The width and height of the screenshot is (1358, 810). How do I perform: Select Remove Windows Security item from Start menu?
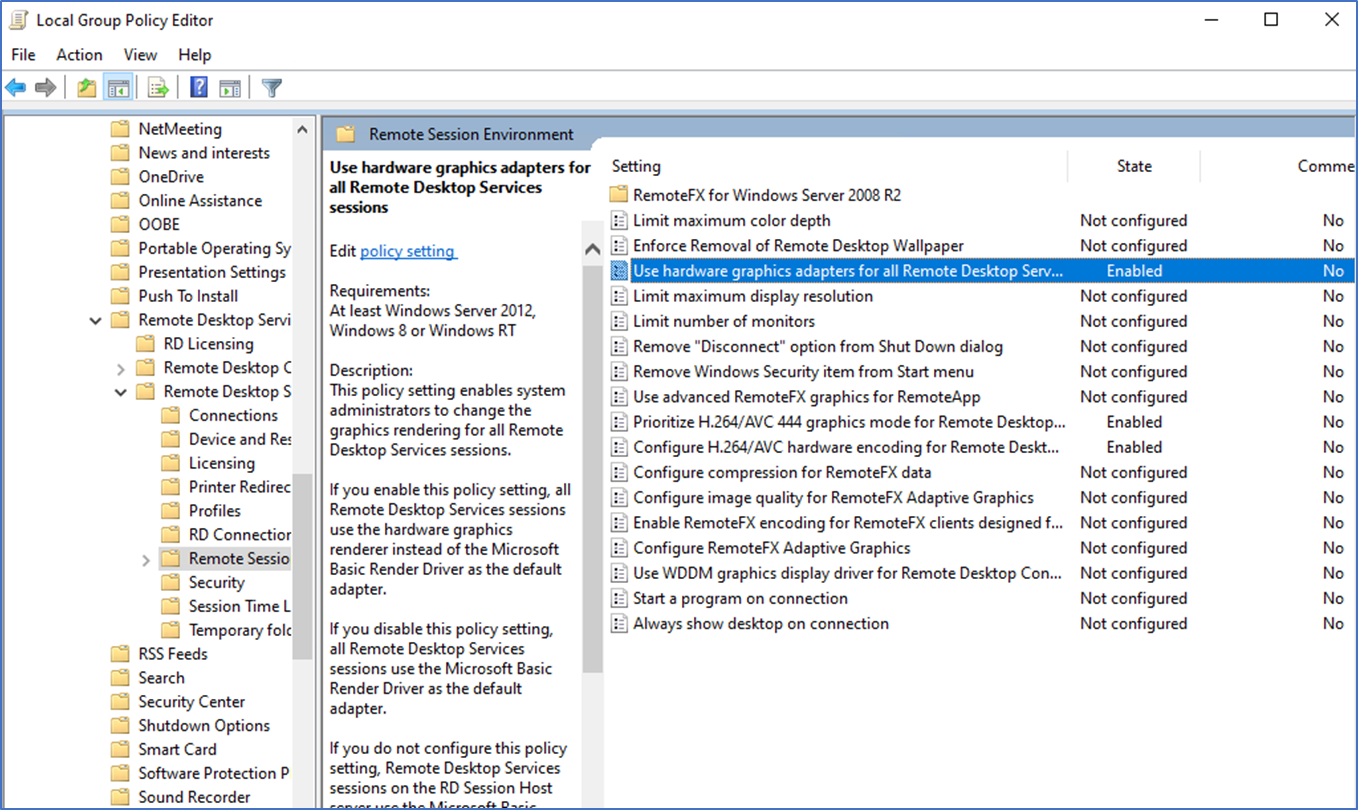click(x=803, y=372)
